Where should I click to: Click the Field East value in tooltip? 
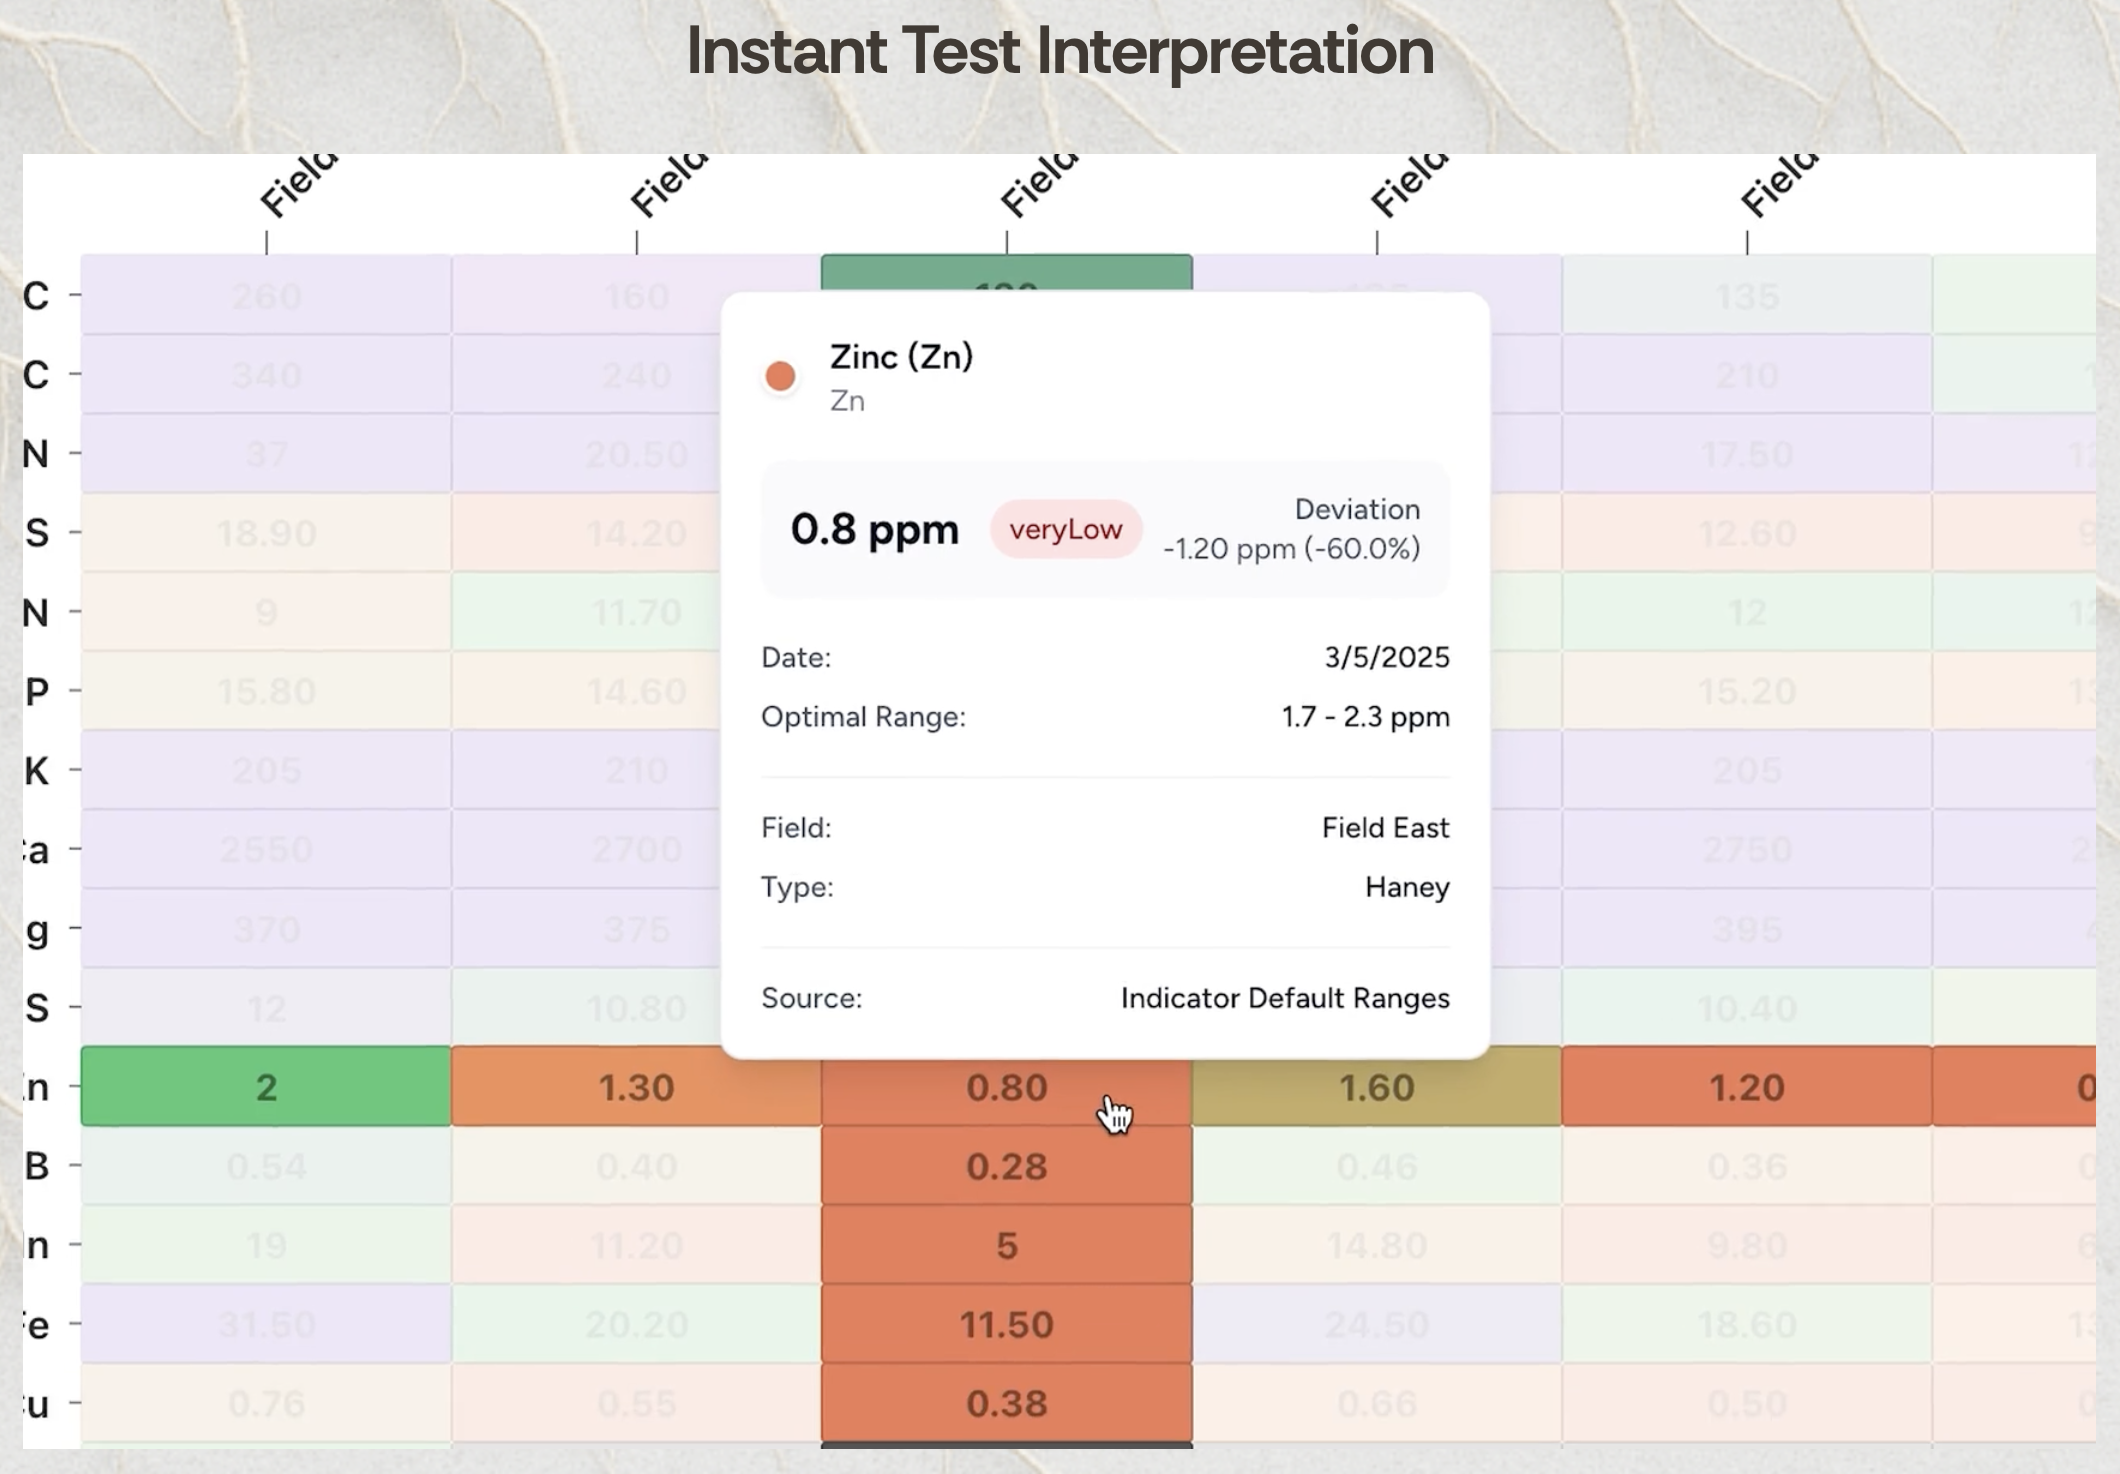pyautogui.click(x=1384, y=828)
